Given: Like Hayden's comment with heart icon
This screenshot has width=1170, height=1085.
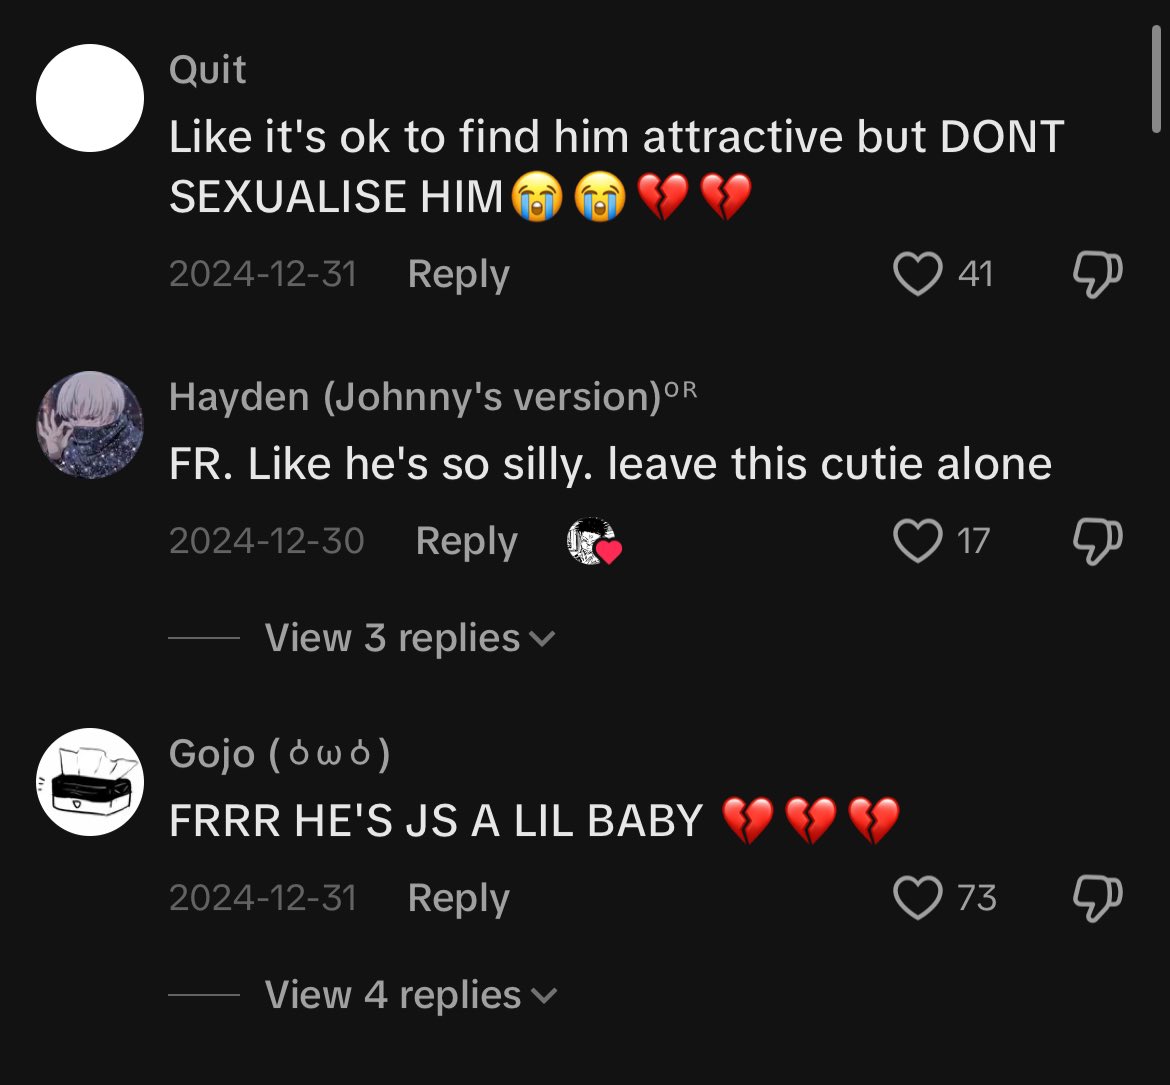Looking at the screenshot, I should [x=917, y=540].
